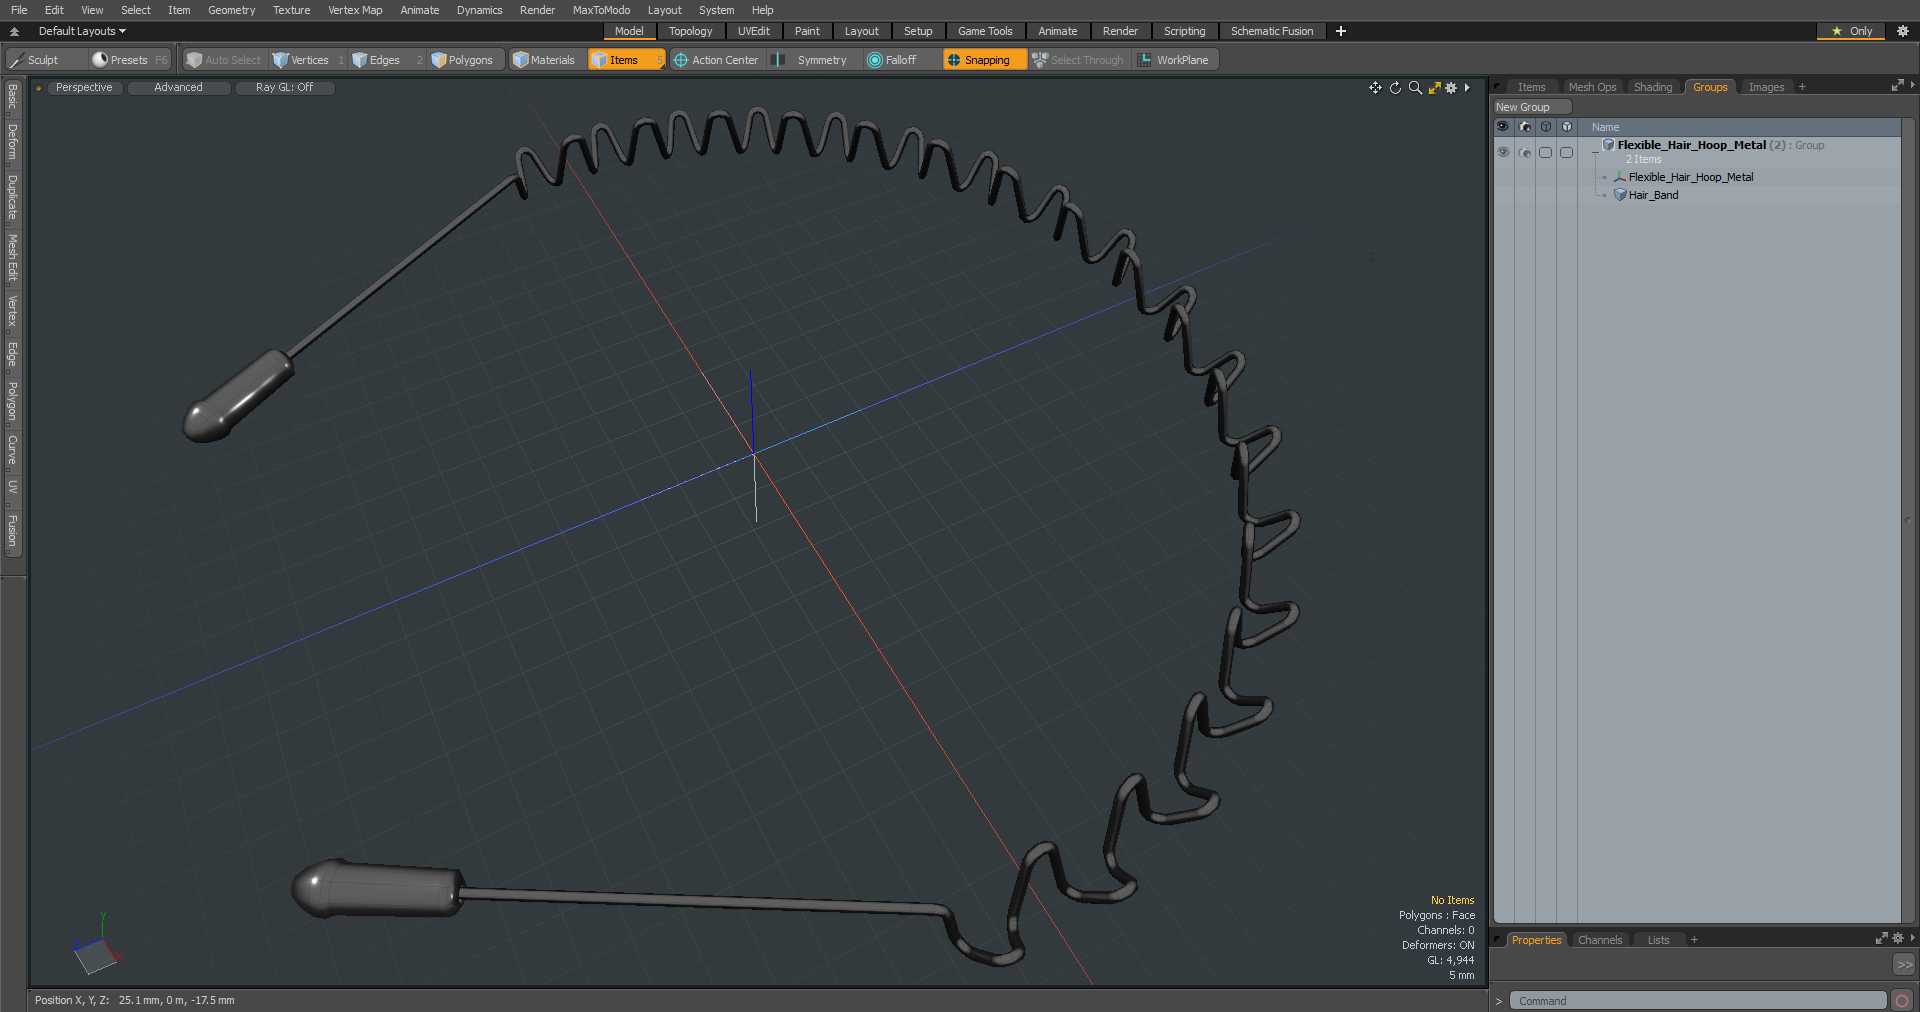Viewport: 1920px width, 1012px height.
Task: Click the render camera column header icon
Action: click(1525, 127)
